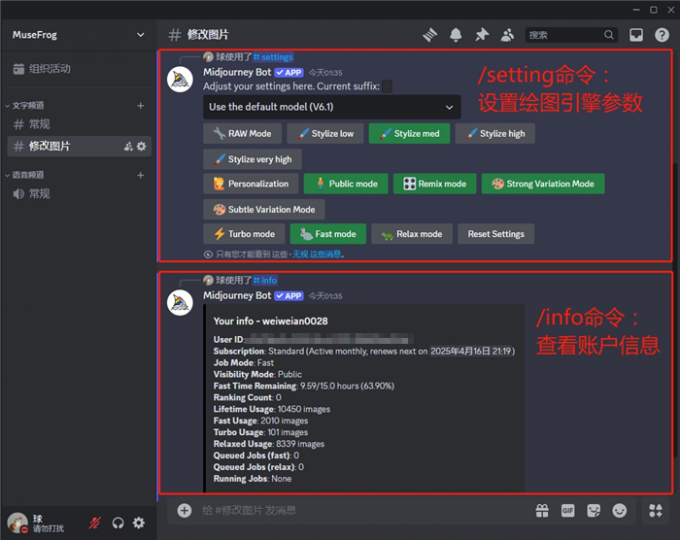The height and width of the screenshot is (540, 680).
Task: Click 'Lifetime Usage: 10450 images' line
Action: (x=271, y=409)
